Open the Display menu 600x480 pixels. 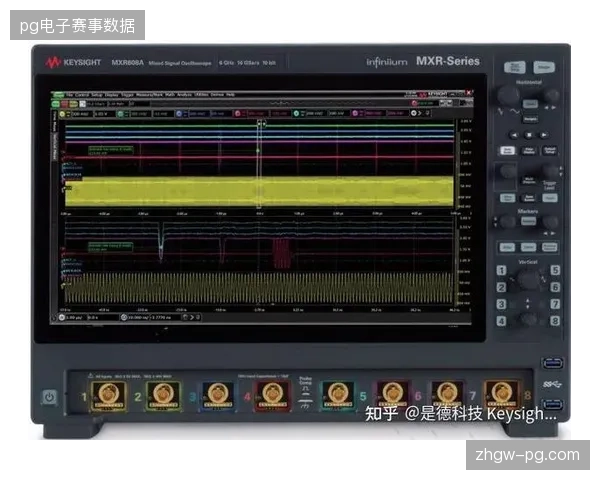[x=112, y=95]
